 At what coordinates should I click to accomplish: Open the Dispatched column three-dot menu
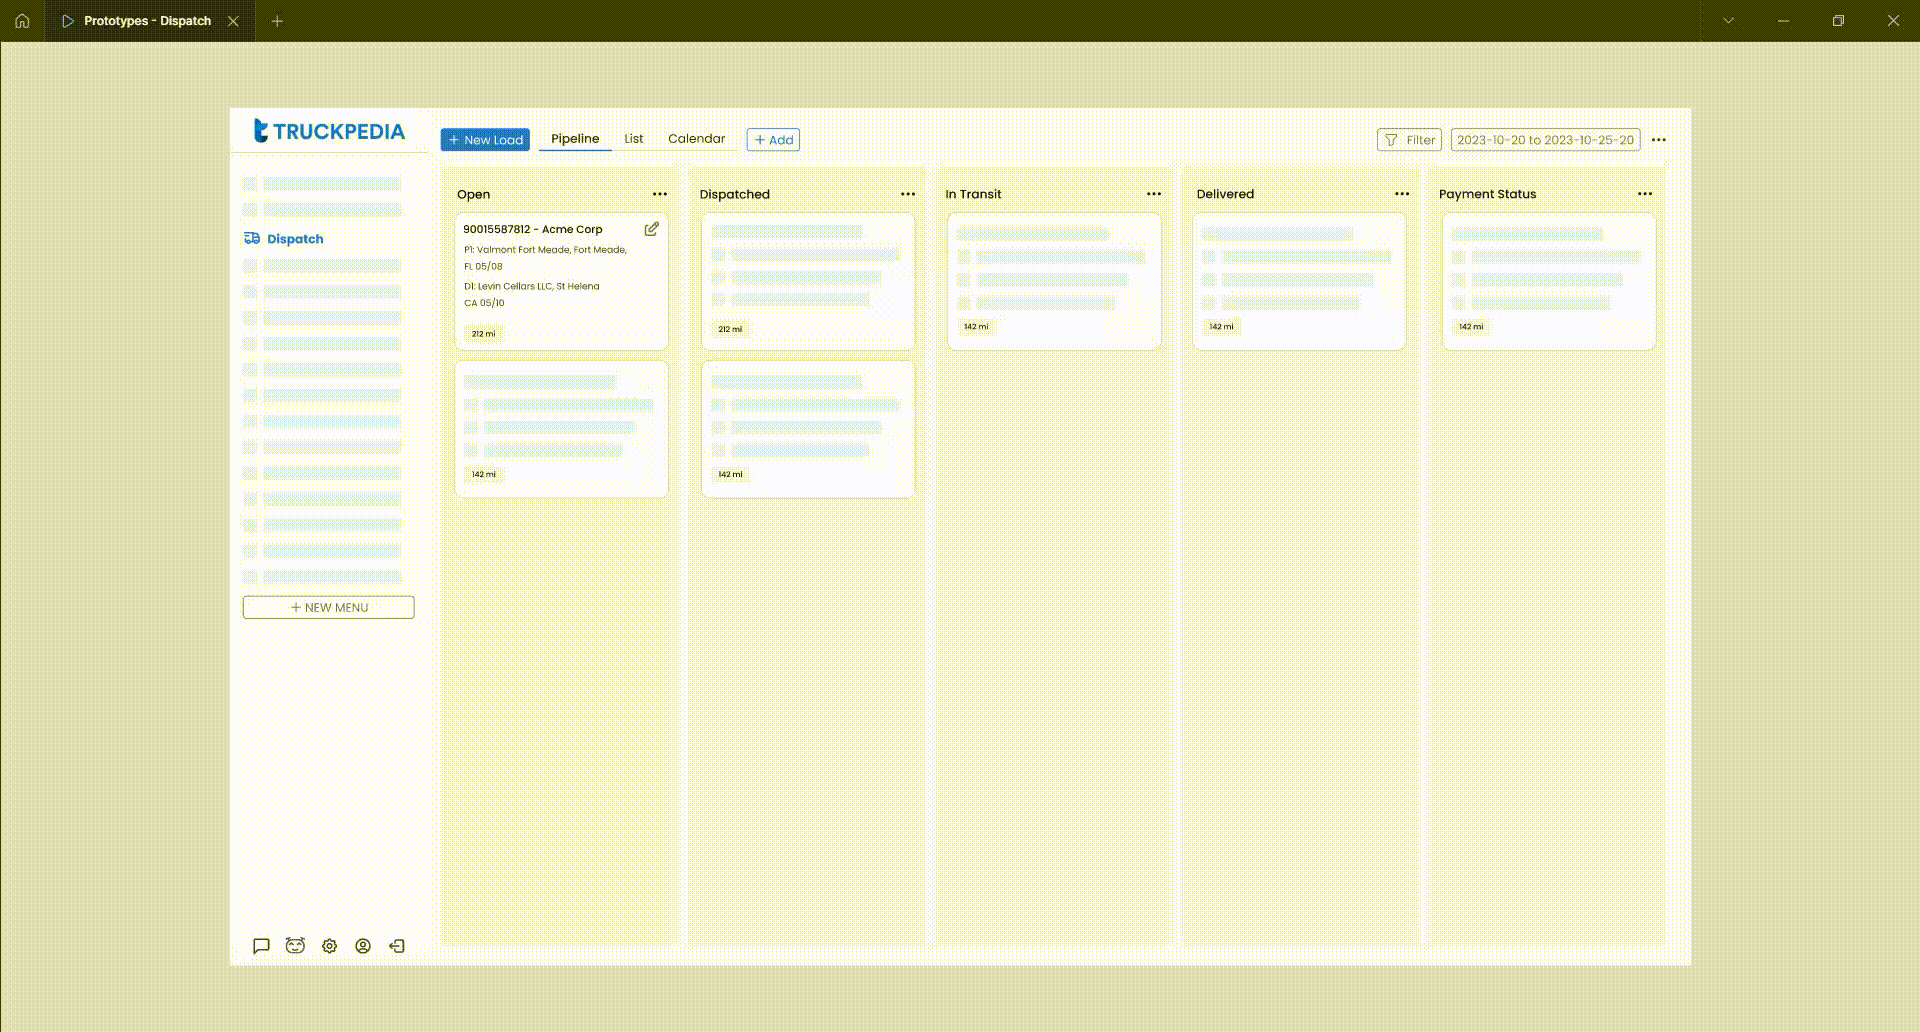point(907,194)
